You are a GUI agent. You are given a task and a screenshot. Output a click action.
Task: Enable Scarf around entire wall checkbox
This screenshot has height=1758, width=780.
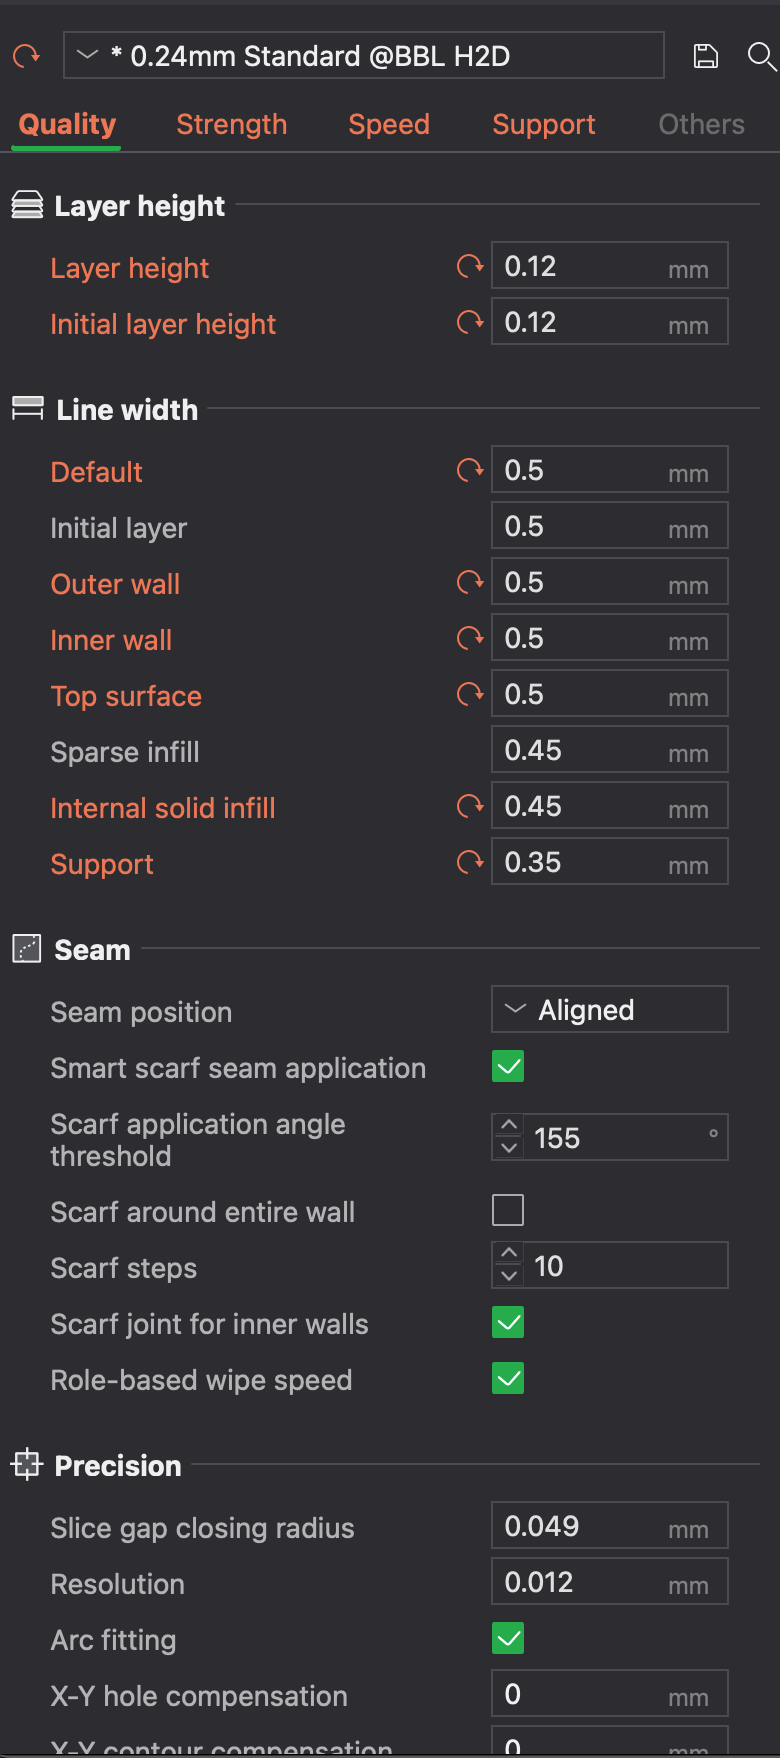tap(508, 1211)
